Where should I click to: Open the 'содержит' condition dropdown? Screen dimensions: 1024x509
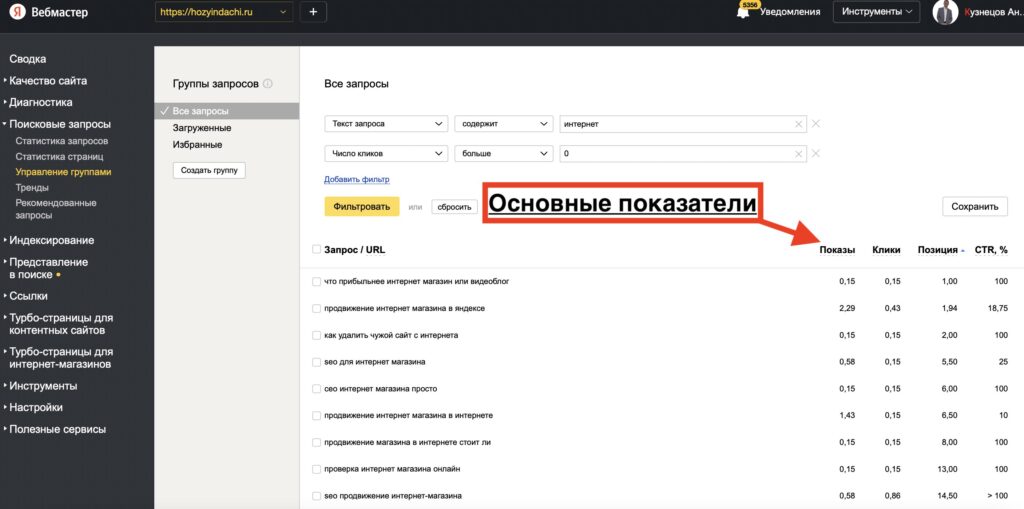504,123
